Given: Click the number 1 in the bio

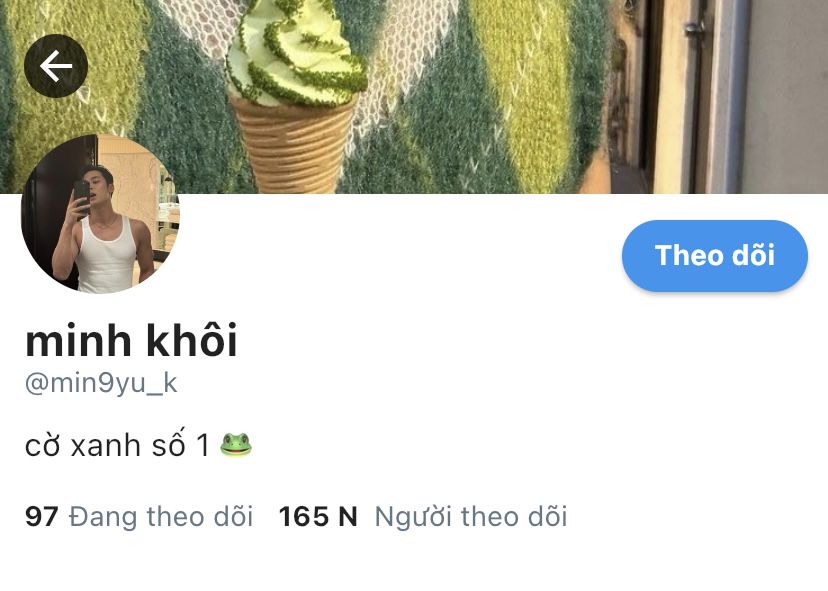Looking at the screenshot, I should click(203, 445).
